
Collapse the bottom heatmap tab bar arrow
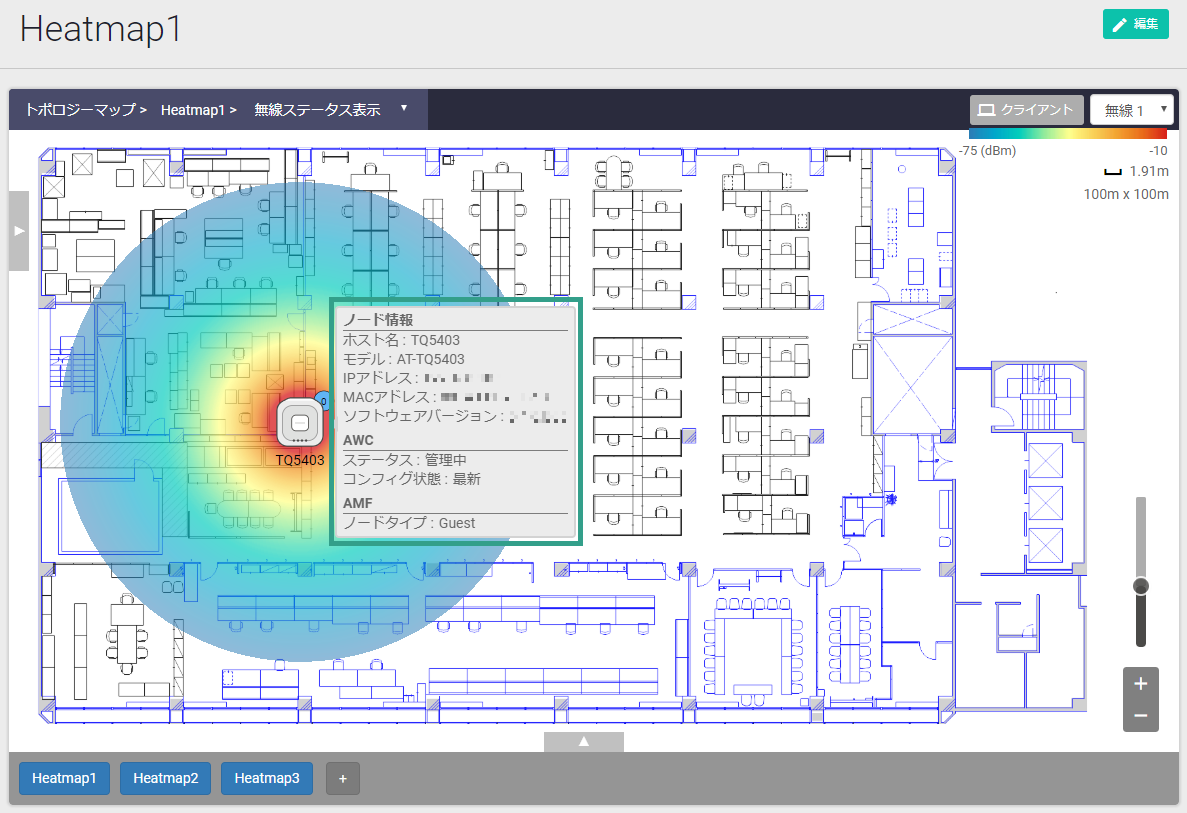click(x=584, y=741)
